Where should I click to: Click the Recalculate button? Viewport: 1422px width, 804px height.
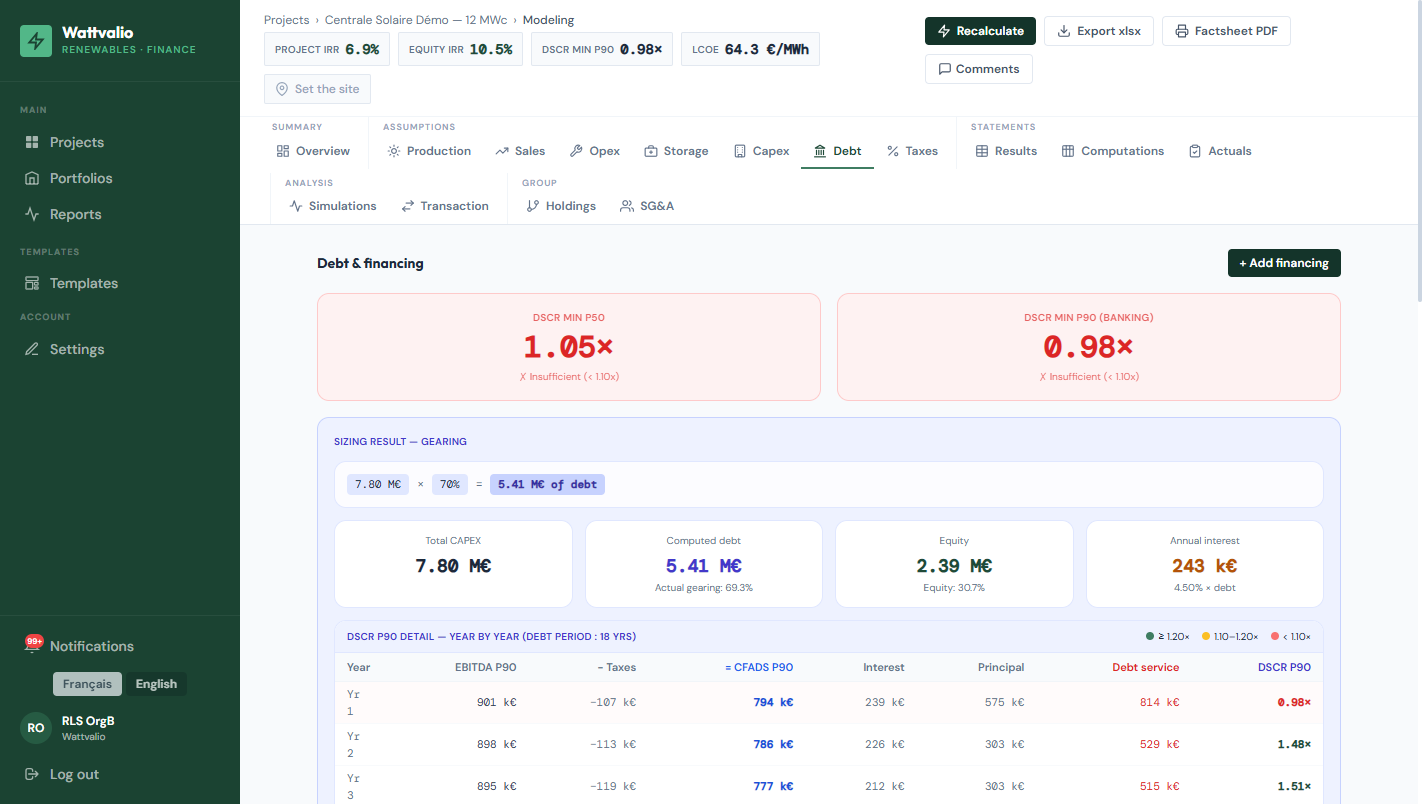pos(980,31)
